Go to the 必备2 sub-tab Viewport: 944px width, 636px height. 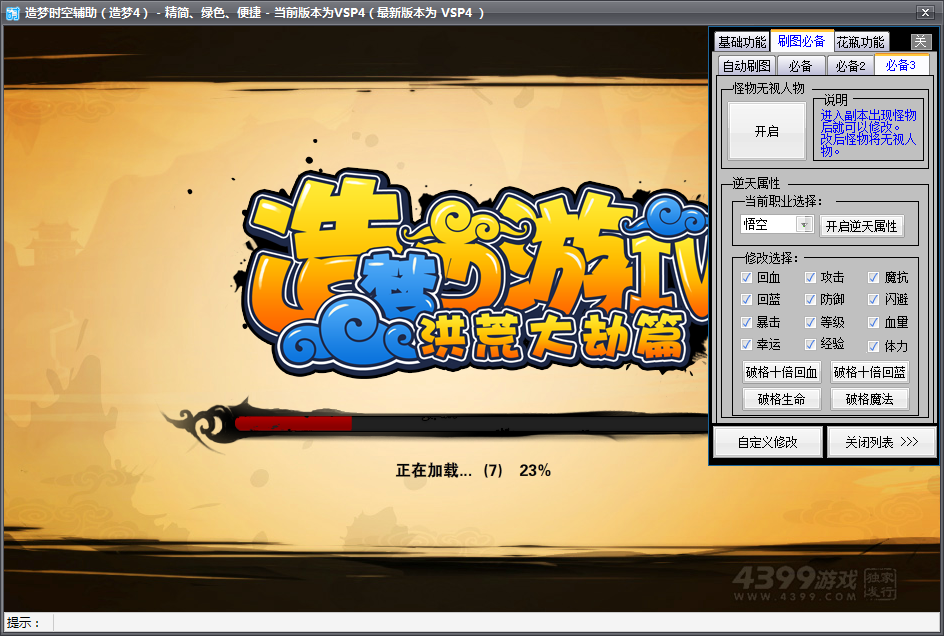pos(850,66)
